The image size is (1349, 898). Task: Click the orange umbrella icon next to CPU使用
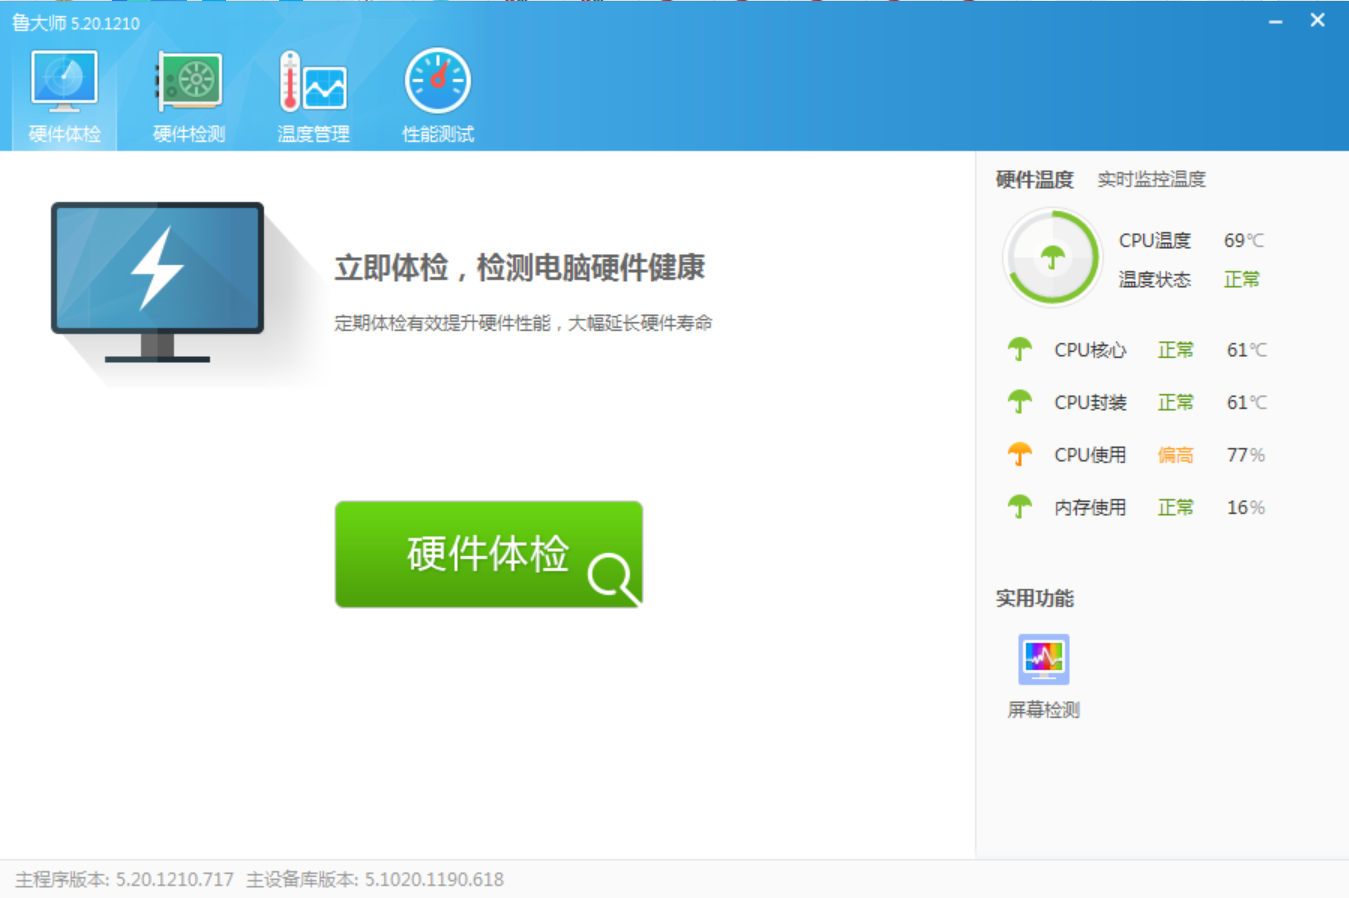(x=1019, y=454)
